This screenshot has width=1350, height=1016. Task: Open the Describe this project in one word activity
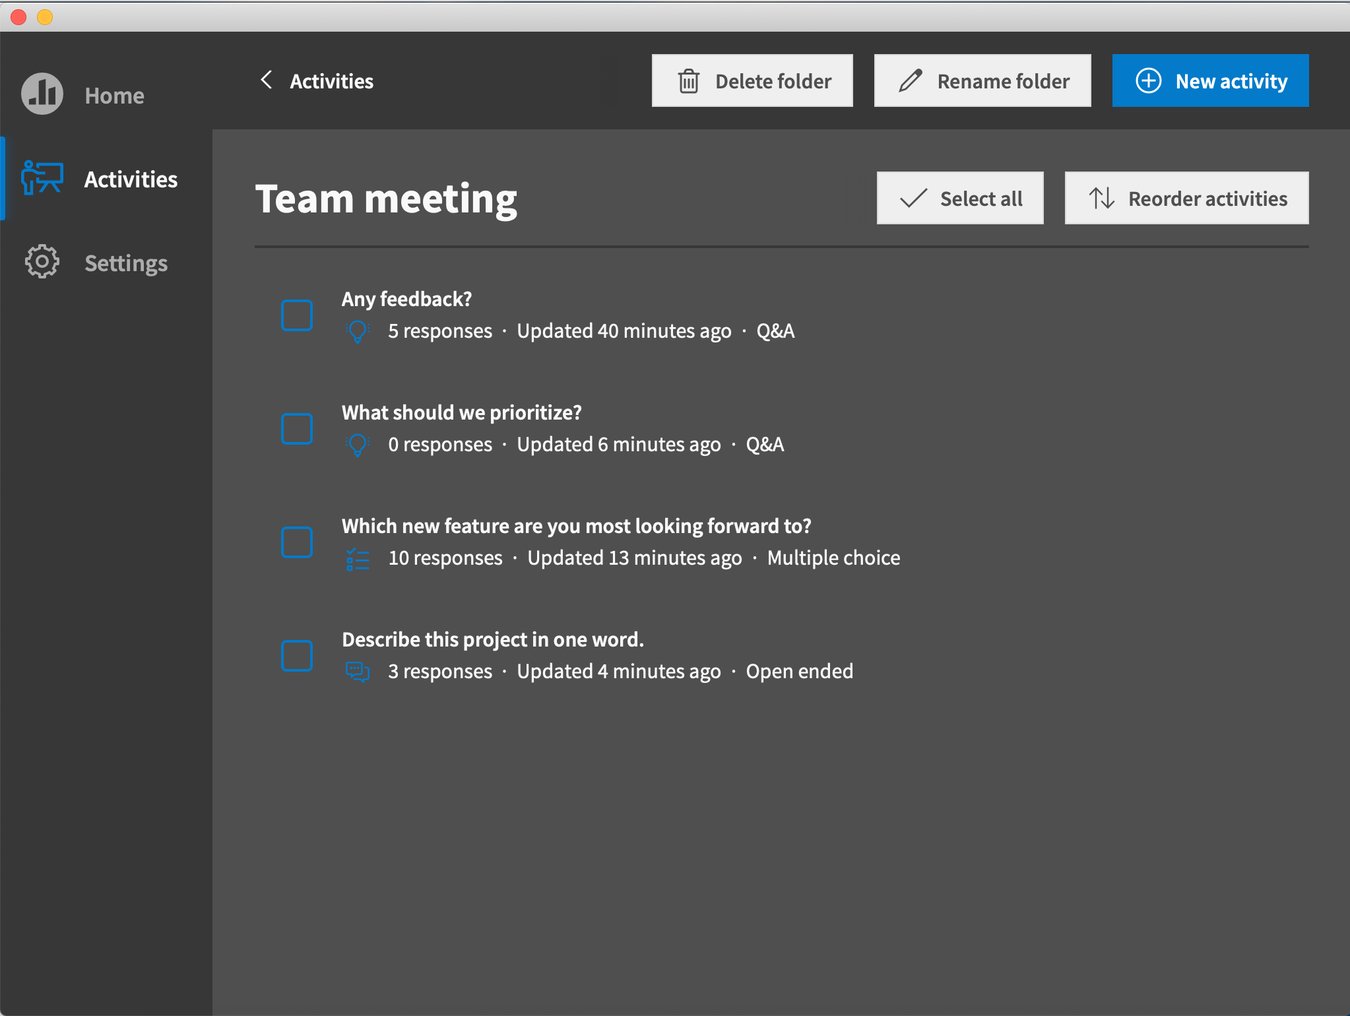click(492, 640)
